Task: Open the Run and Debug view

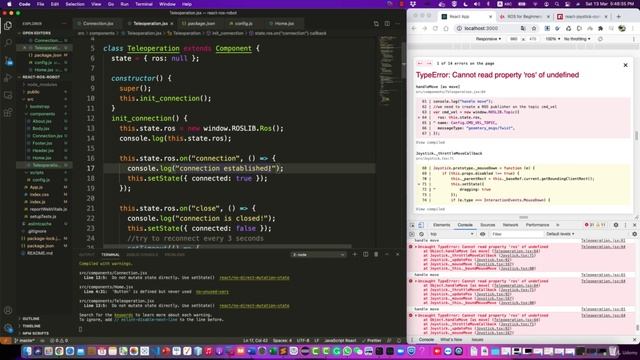Action: 8,78
